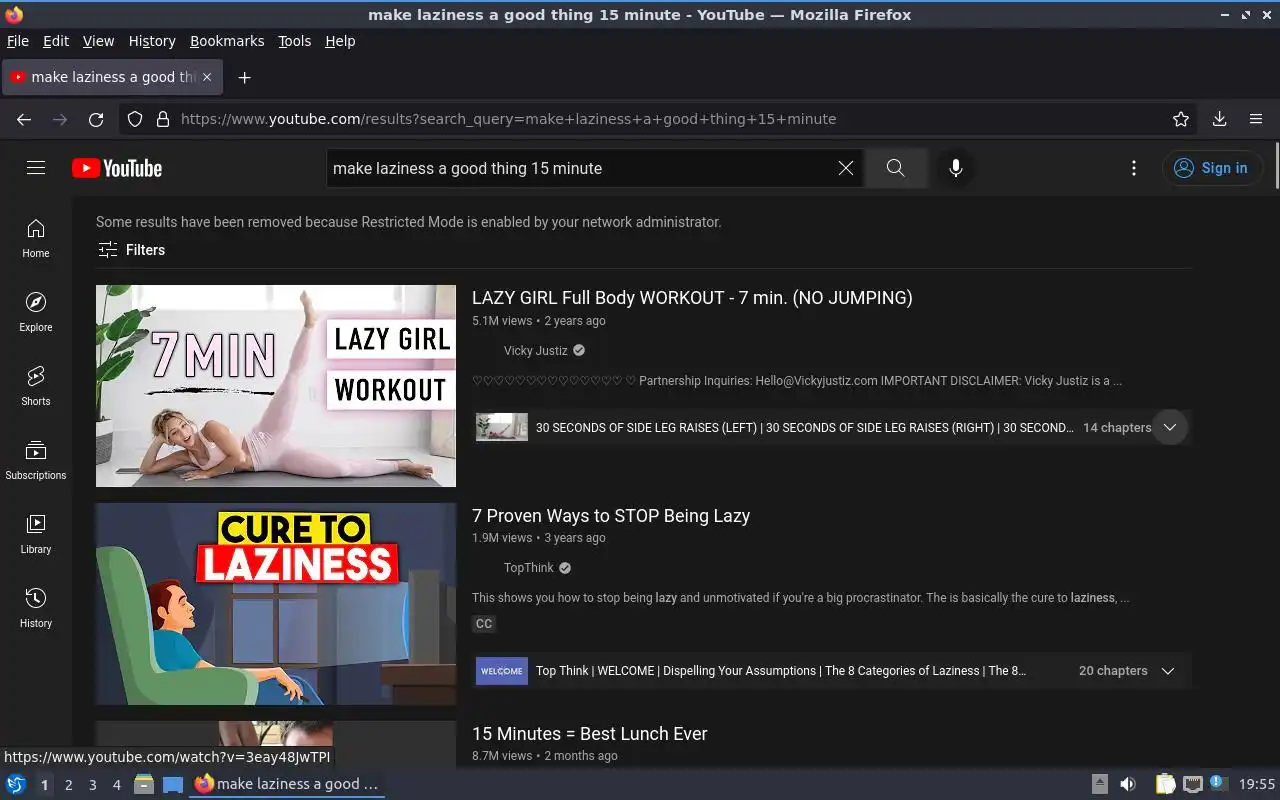Open tracking protection shield panel
Viewport: 1280px width, 800px height.
pyautogui.click(x=135, y=119)
